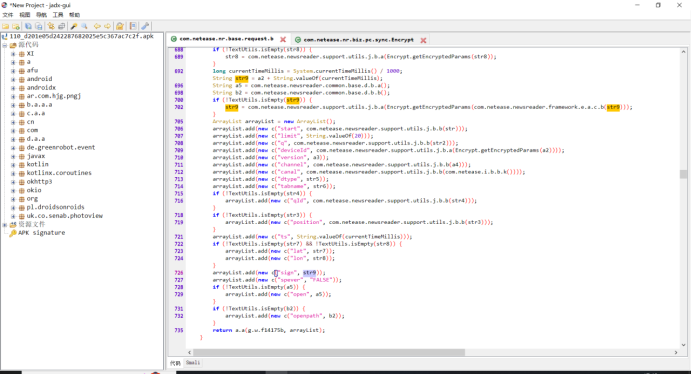Open the 文件 (File) menu
Image resolution: width=692 pixels, height=374 pixels.
coord(8,15)
